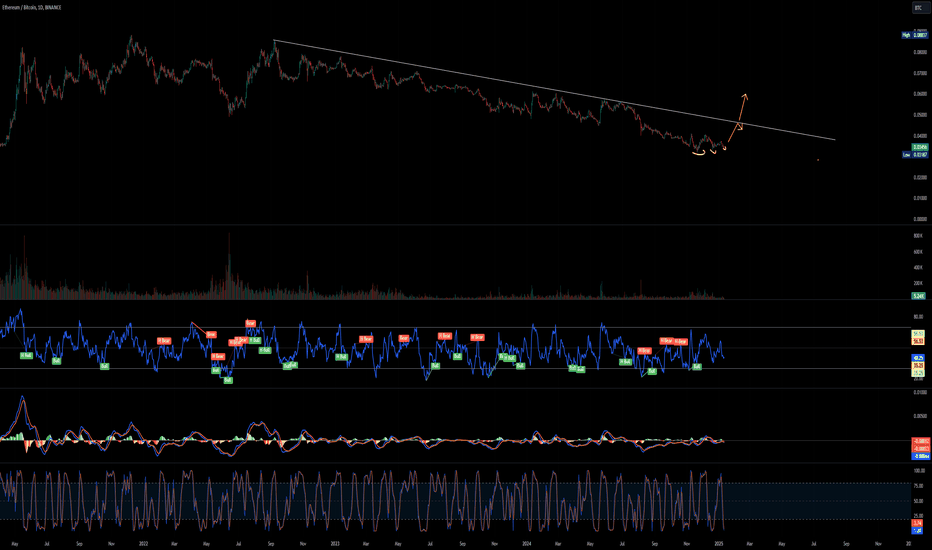Click the 2023 label on the time axis

pyautogui.click(x=335, y=543)
